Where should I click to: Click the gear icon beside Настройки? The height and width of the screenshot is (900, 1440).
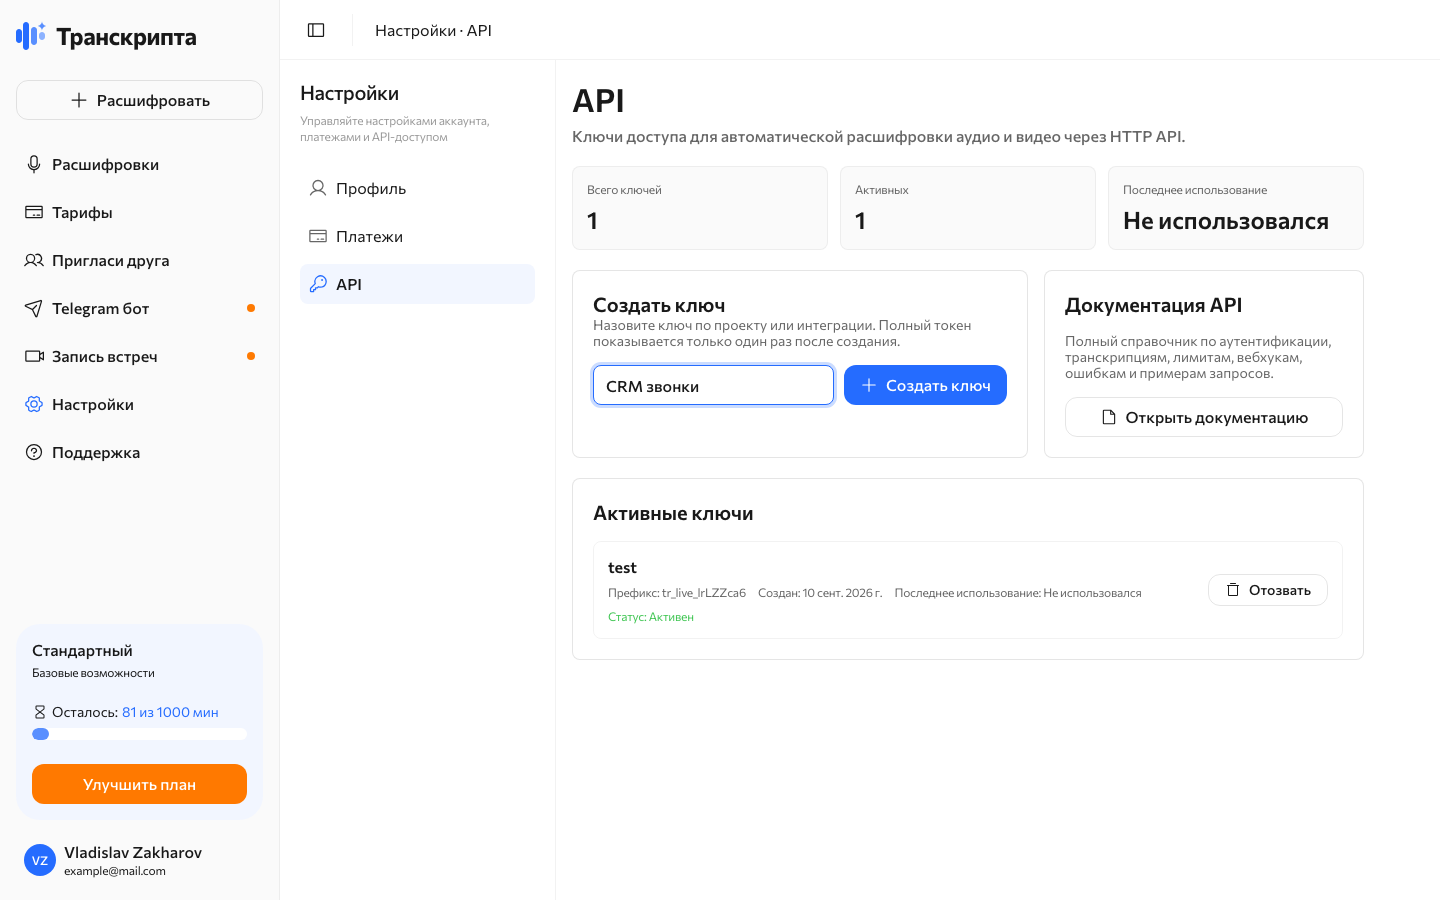click(34, 404)
